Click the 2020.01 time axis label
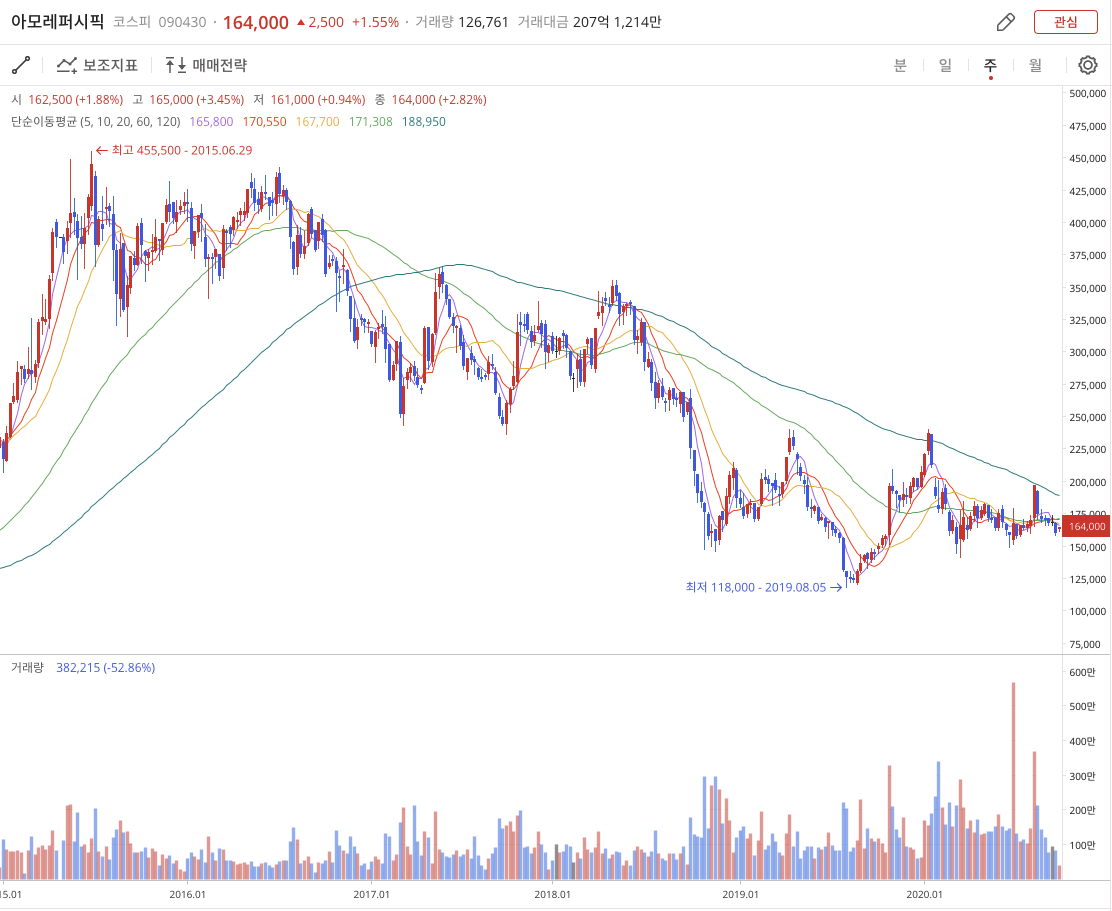 coord(924,895)
